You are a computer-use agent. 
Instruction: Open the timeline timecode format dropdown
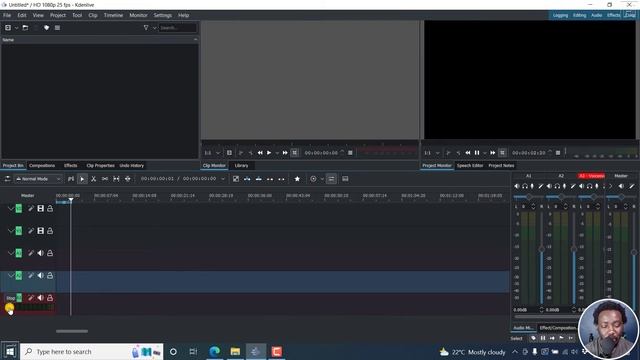223,179
